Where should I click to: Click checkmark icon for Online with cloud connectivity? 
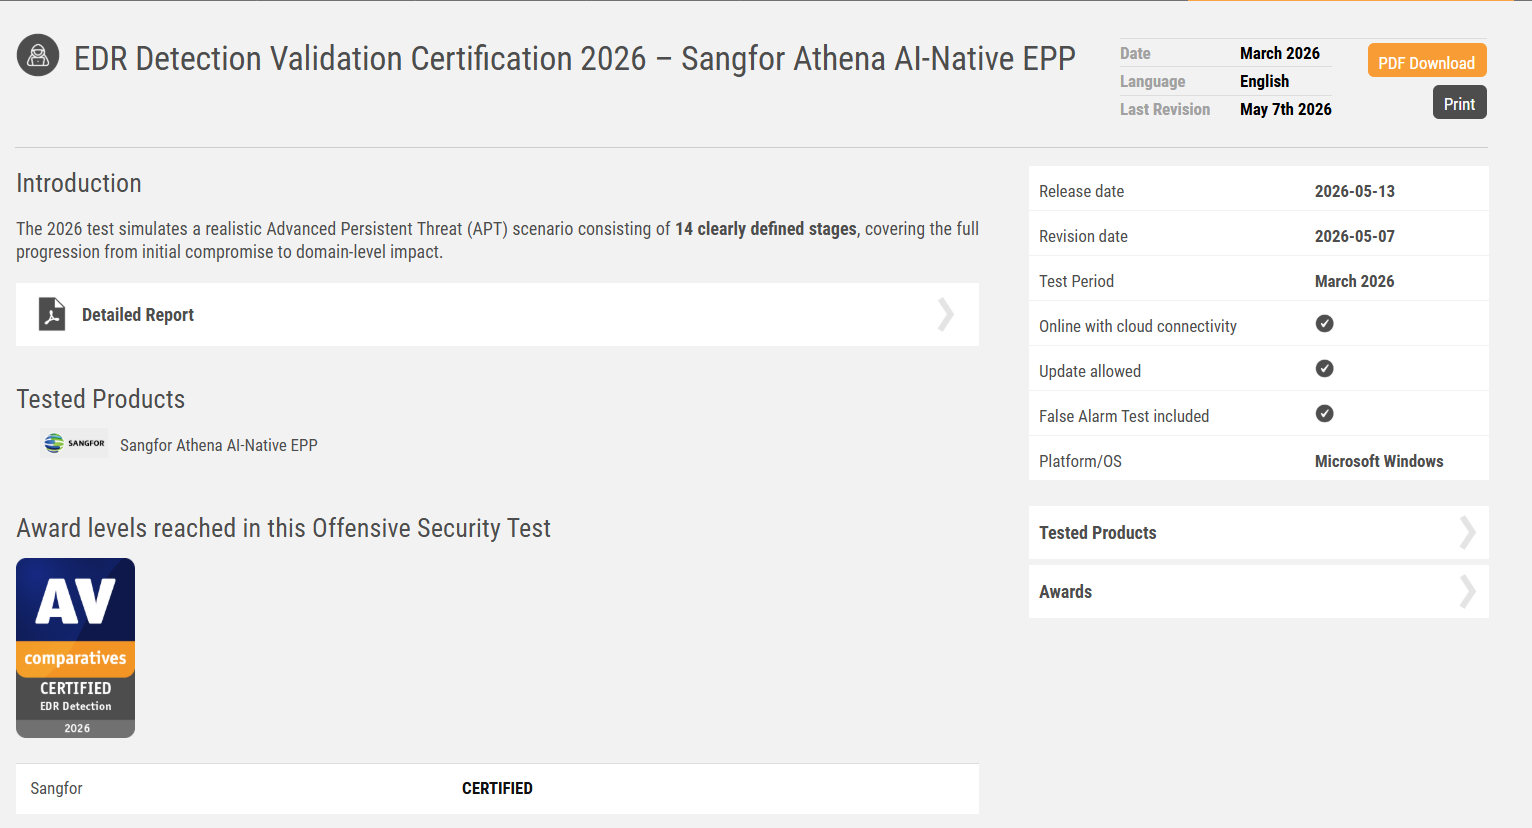click(x=1324, y=324)
